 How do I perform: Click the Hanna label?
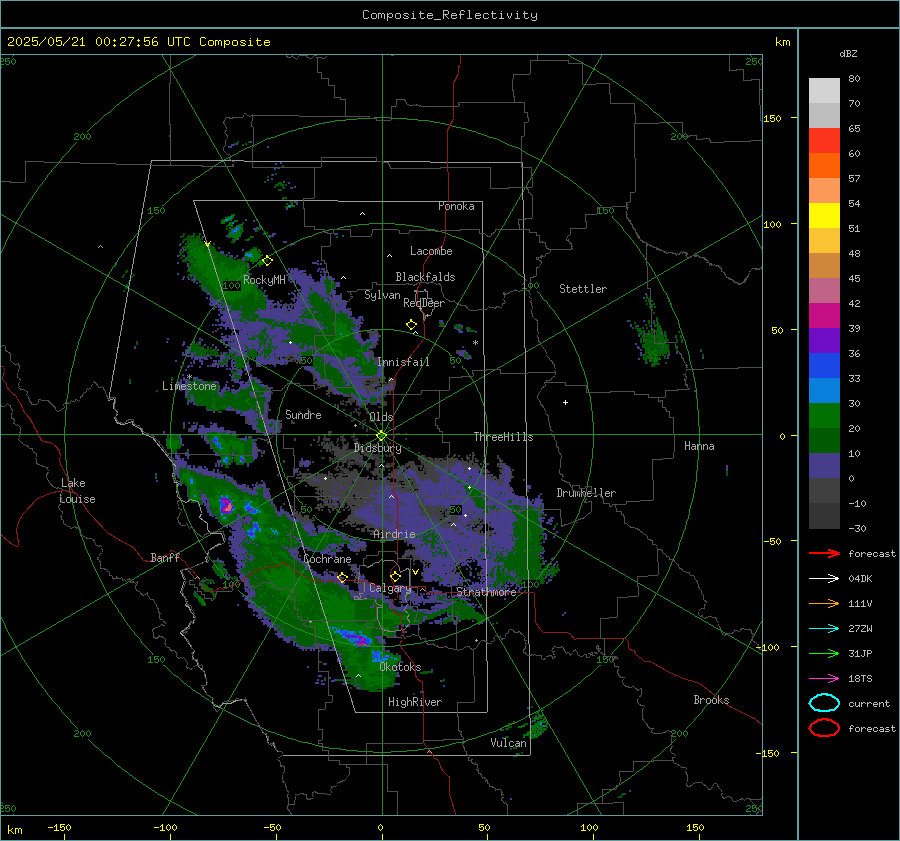[699, 446]
